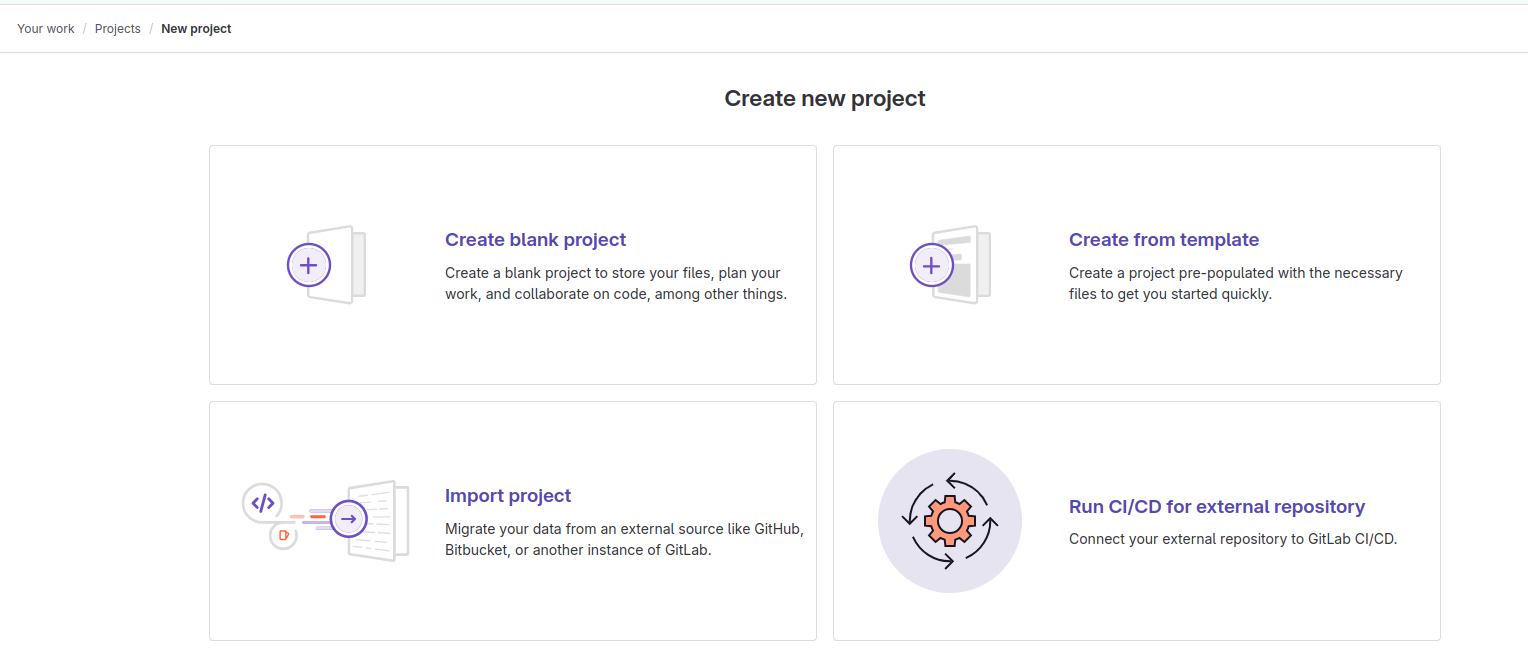Click the arrow circle icon in Import project
The height and width of the screenshot is (660, 1528).
point(349,519)
